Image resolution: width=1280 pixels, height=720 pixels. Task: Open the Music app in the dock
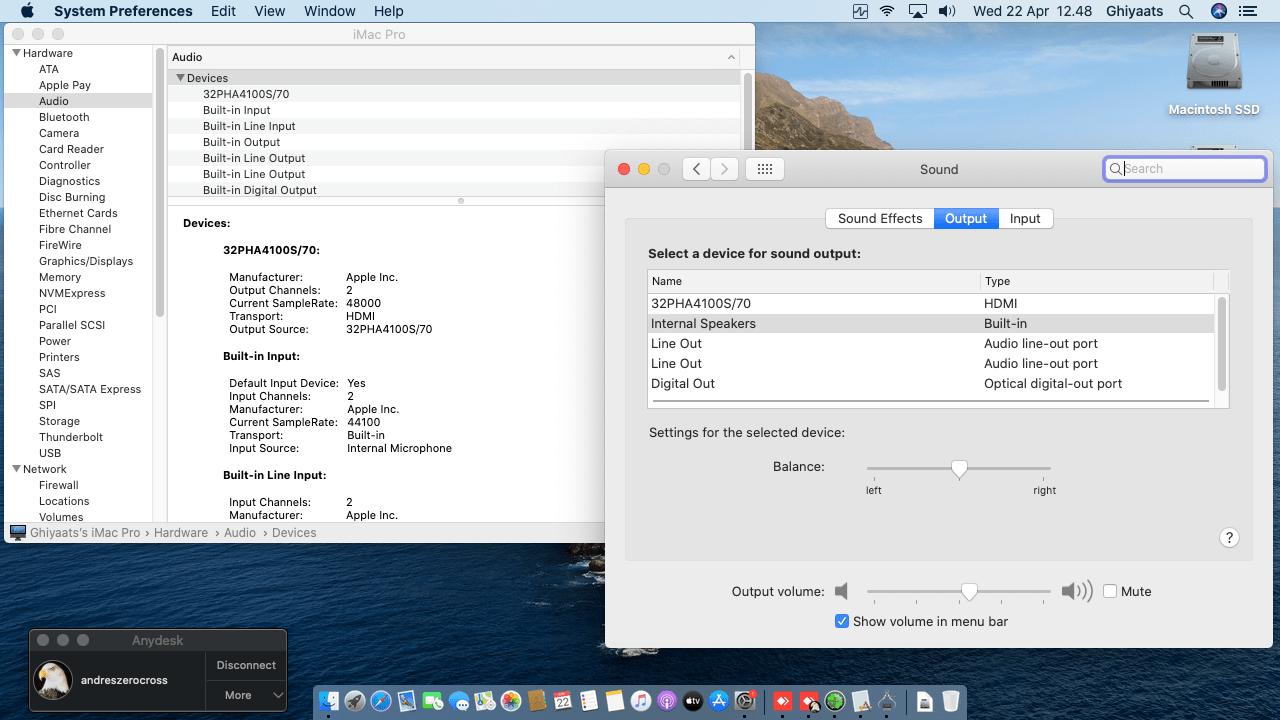[x=641, y=702]
